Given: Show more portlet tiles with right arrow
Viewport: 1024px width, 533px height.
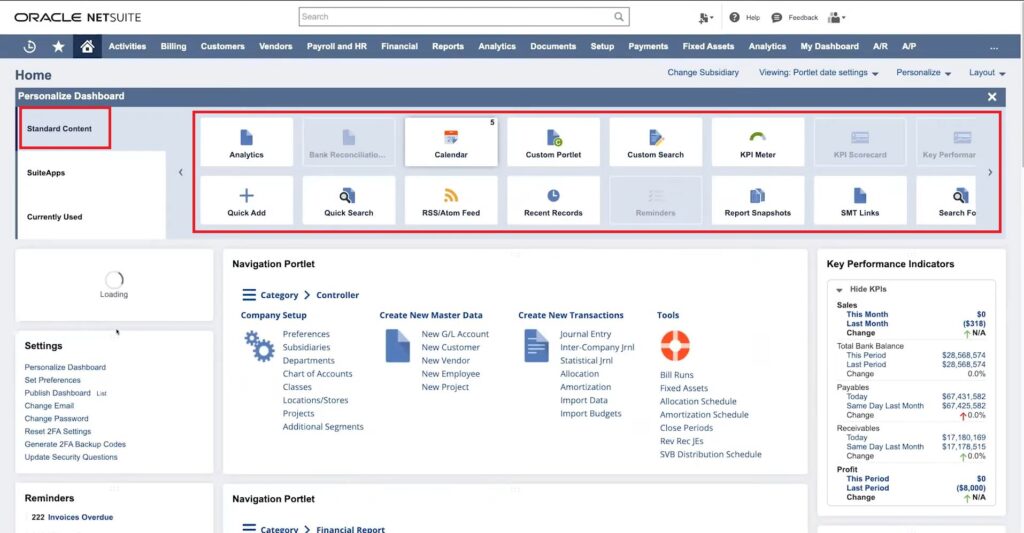Looking at the screenshot, I should pos(990,172).
